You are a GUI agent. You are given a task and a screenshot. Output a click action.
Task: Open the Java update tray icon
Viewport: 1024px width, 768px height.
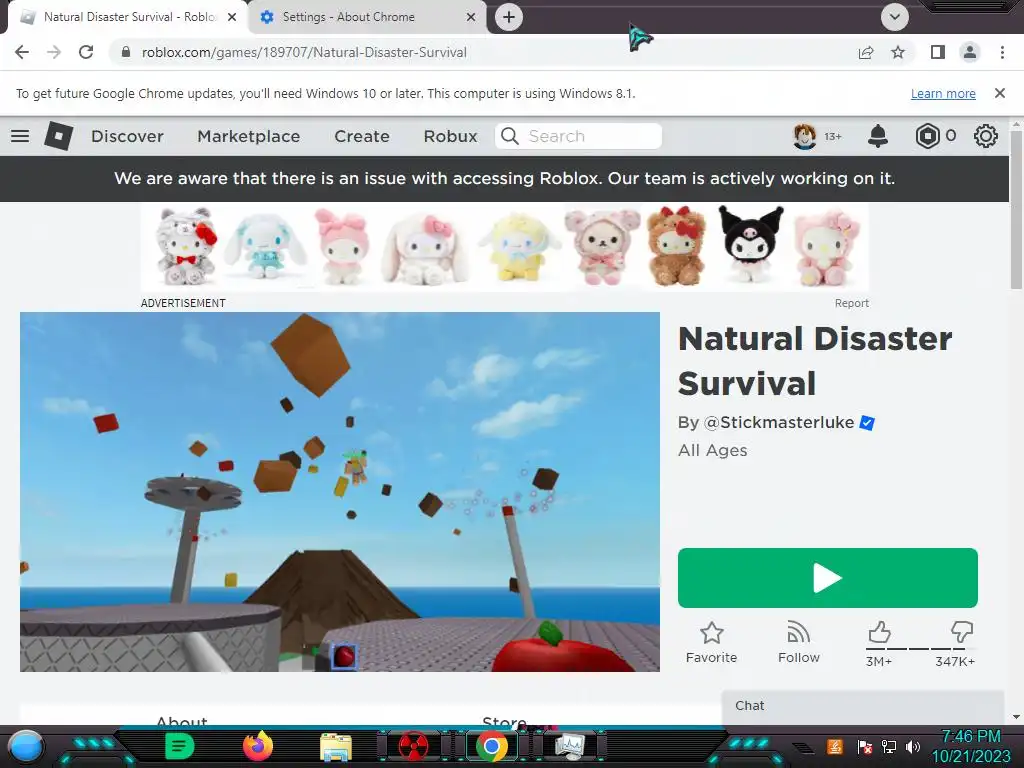click(x=835, y=746)
